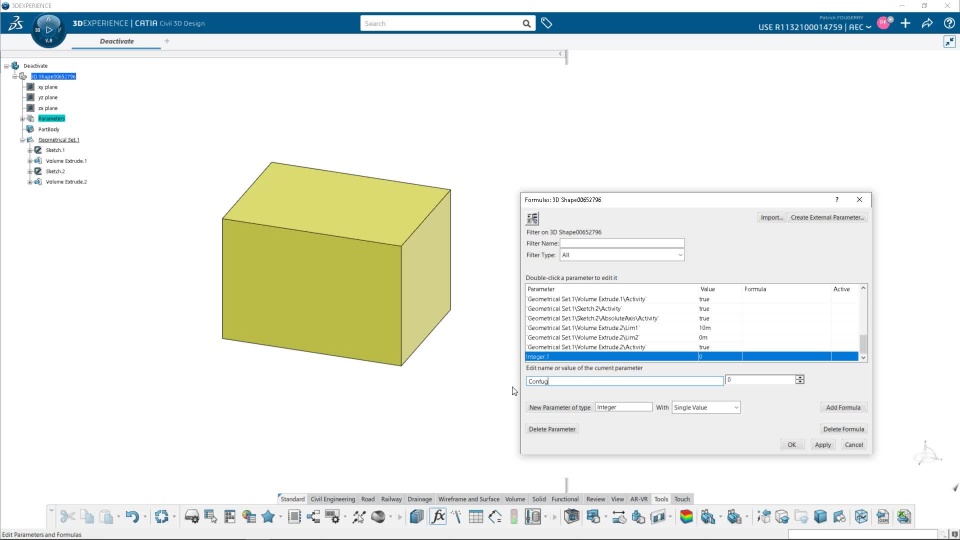This screenshot has height=540, width=960.
Task: Switch to the AR-VR tab
Action: (x=639, y=499)
